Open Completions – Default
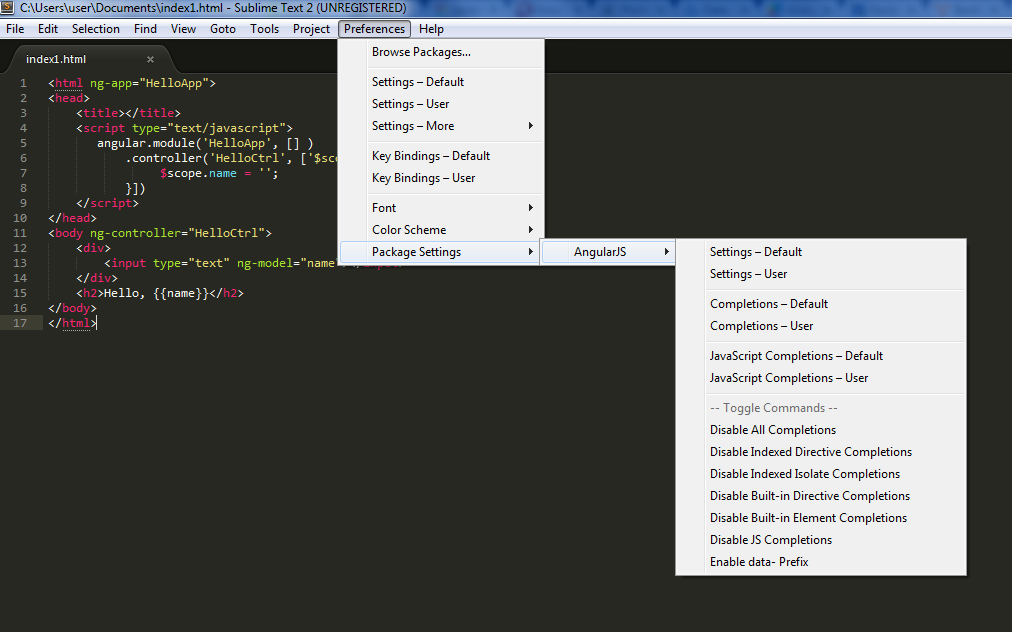 pyautogui.click(x=821, y=303)
